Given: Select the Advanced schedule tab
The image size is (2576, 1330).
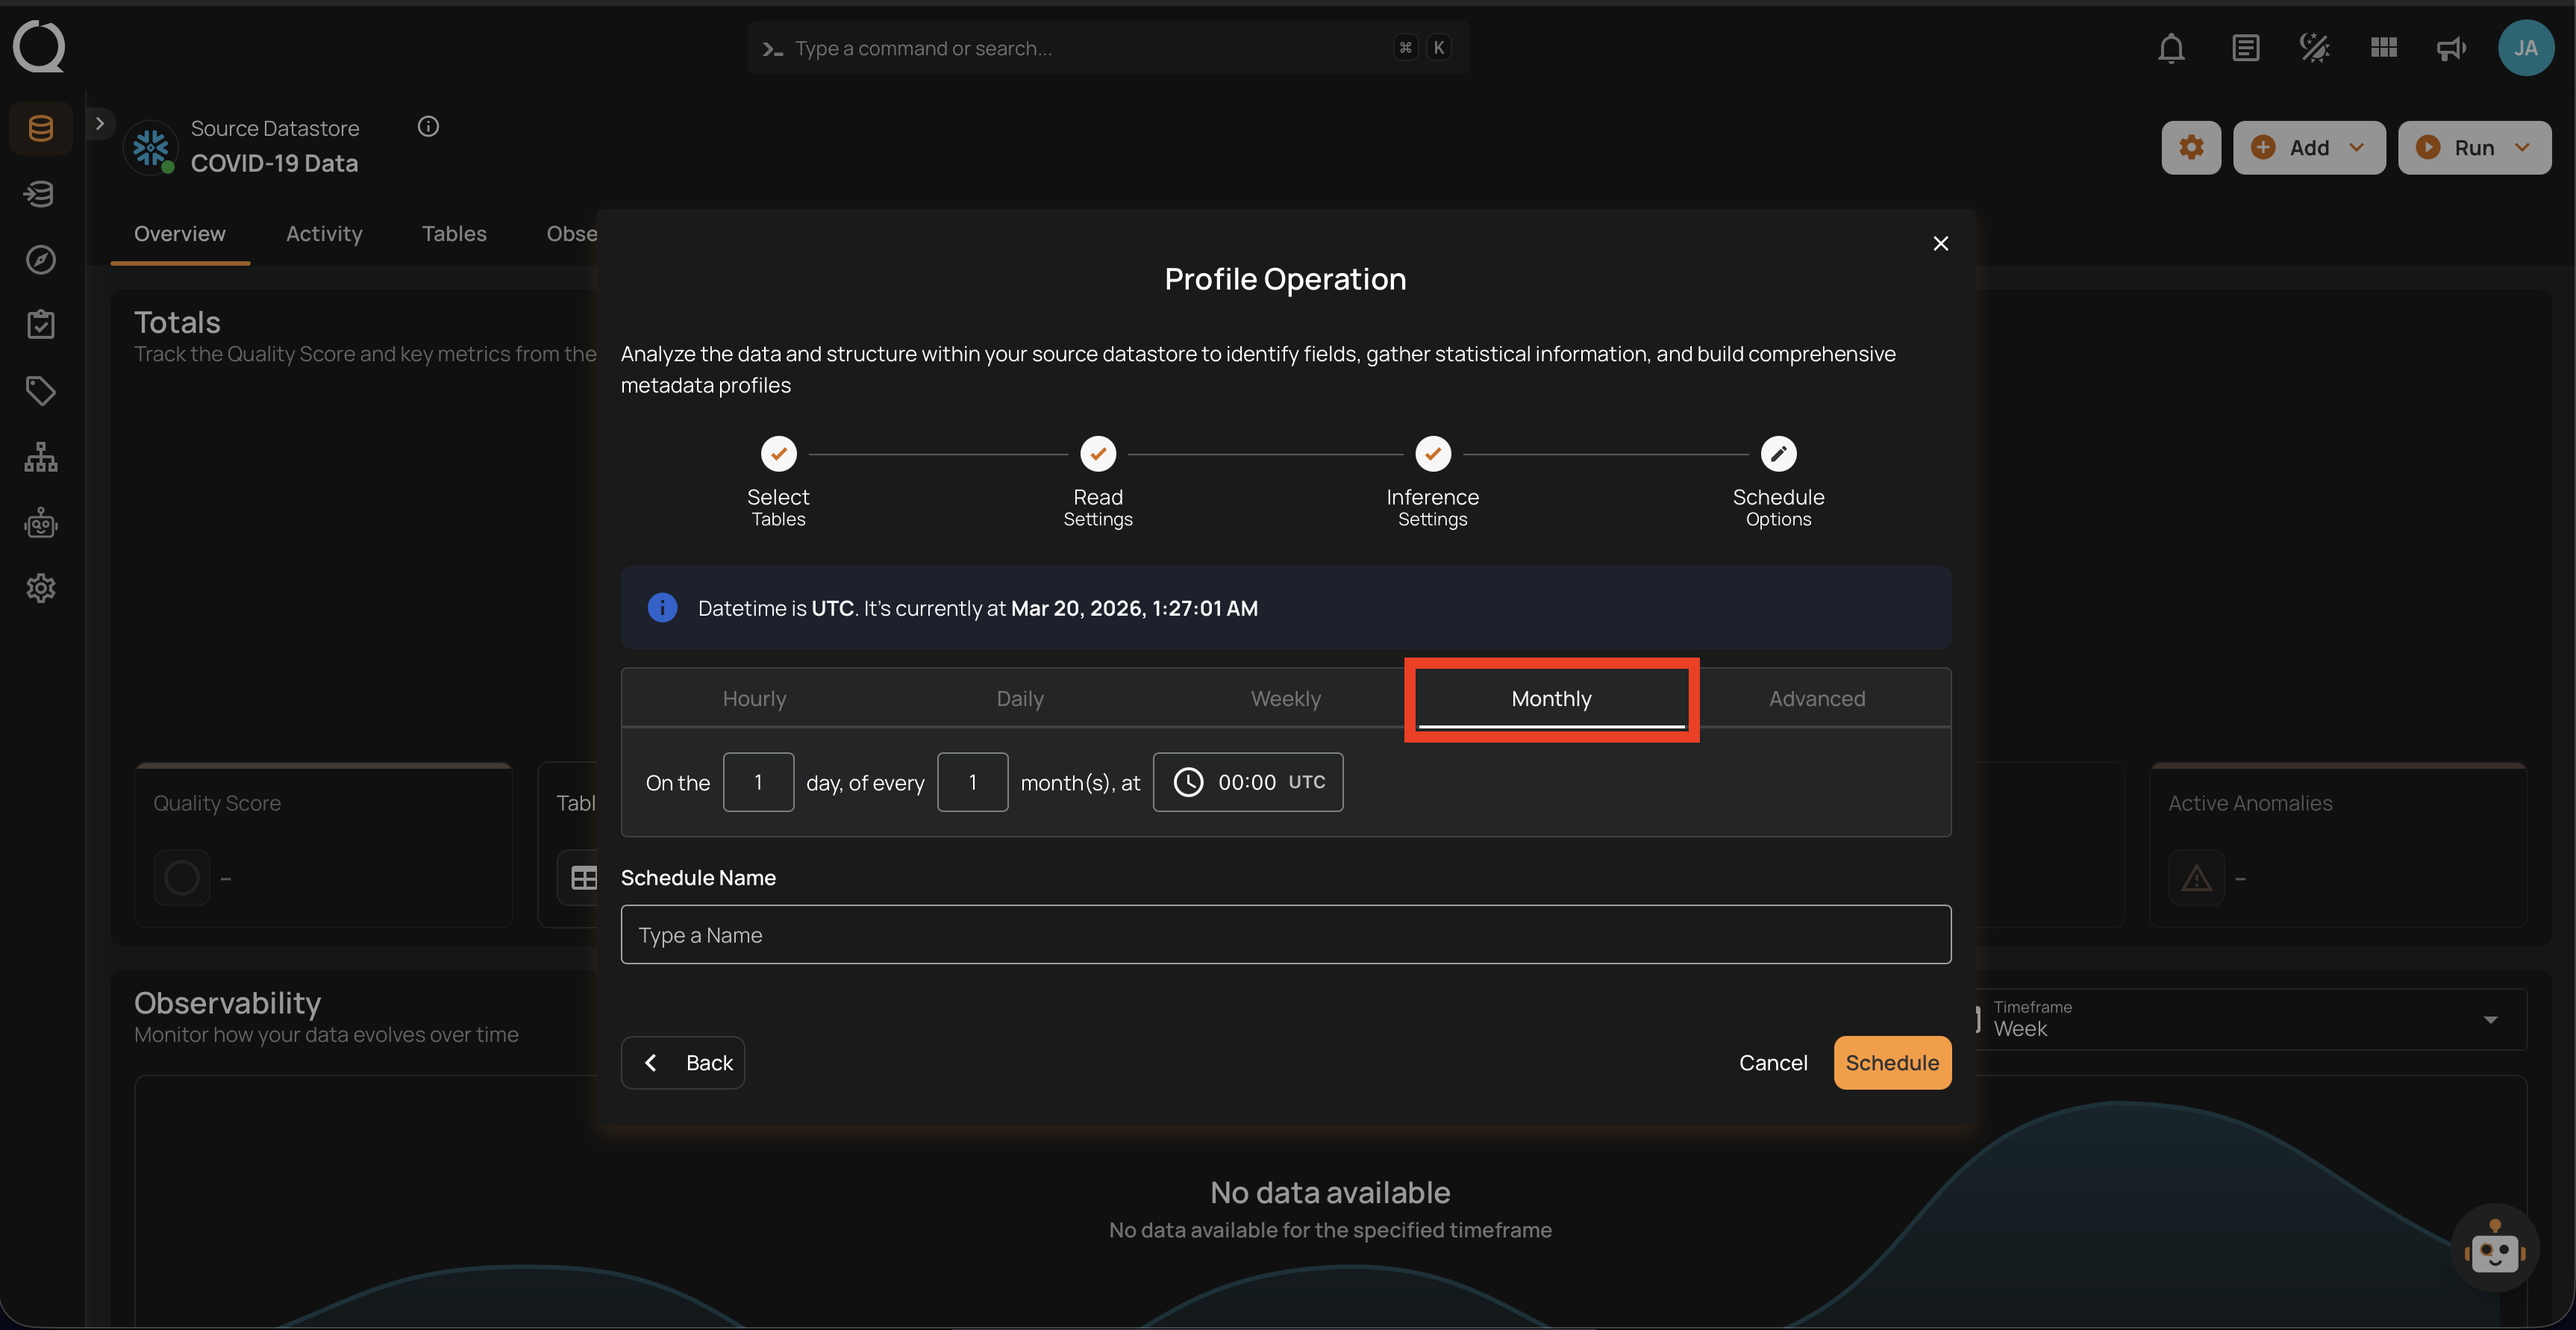Looking at the screenshot, I should [1816, 698].
